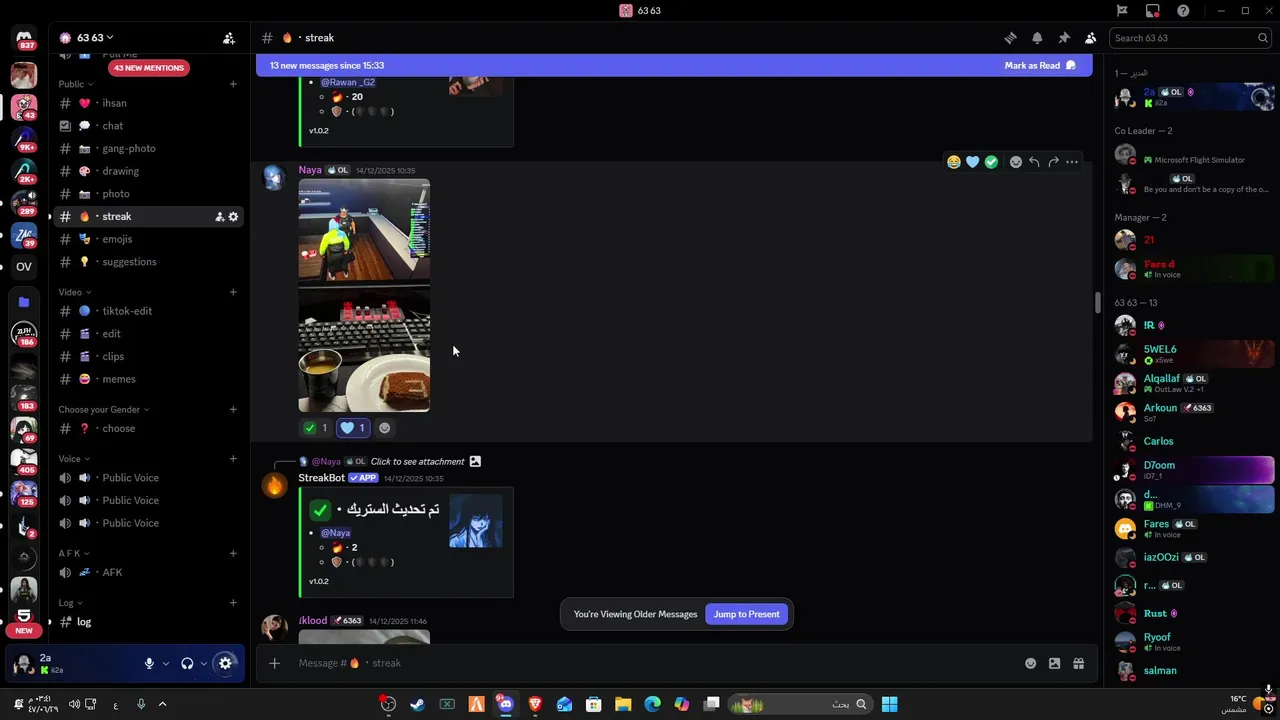The height and width of the screenshot is (720, 1280).
Task: Open sticker picker icon in message box
Action: [x=1054, y=663]
